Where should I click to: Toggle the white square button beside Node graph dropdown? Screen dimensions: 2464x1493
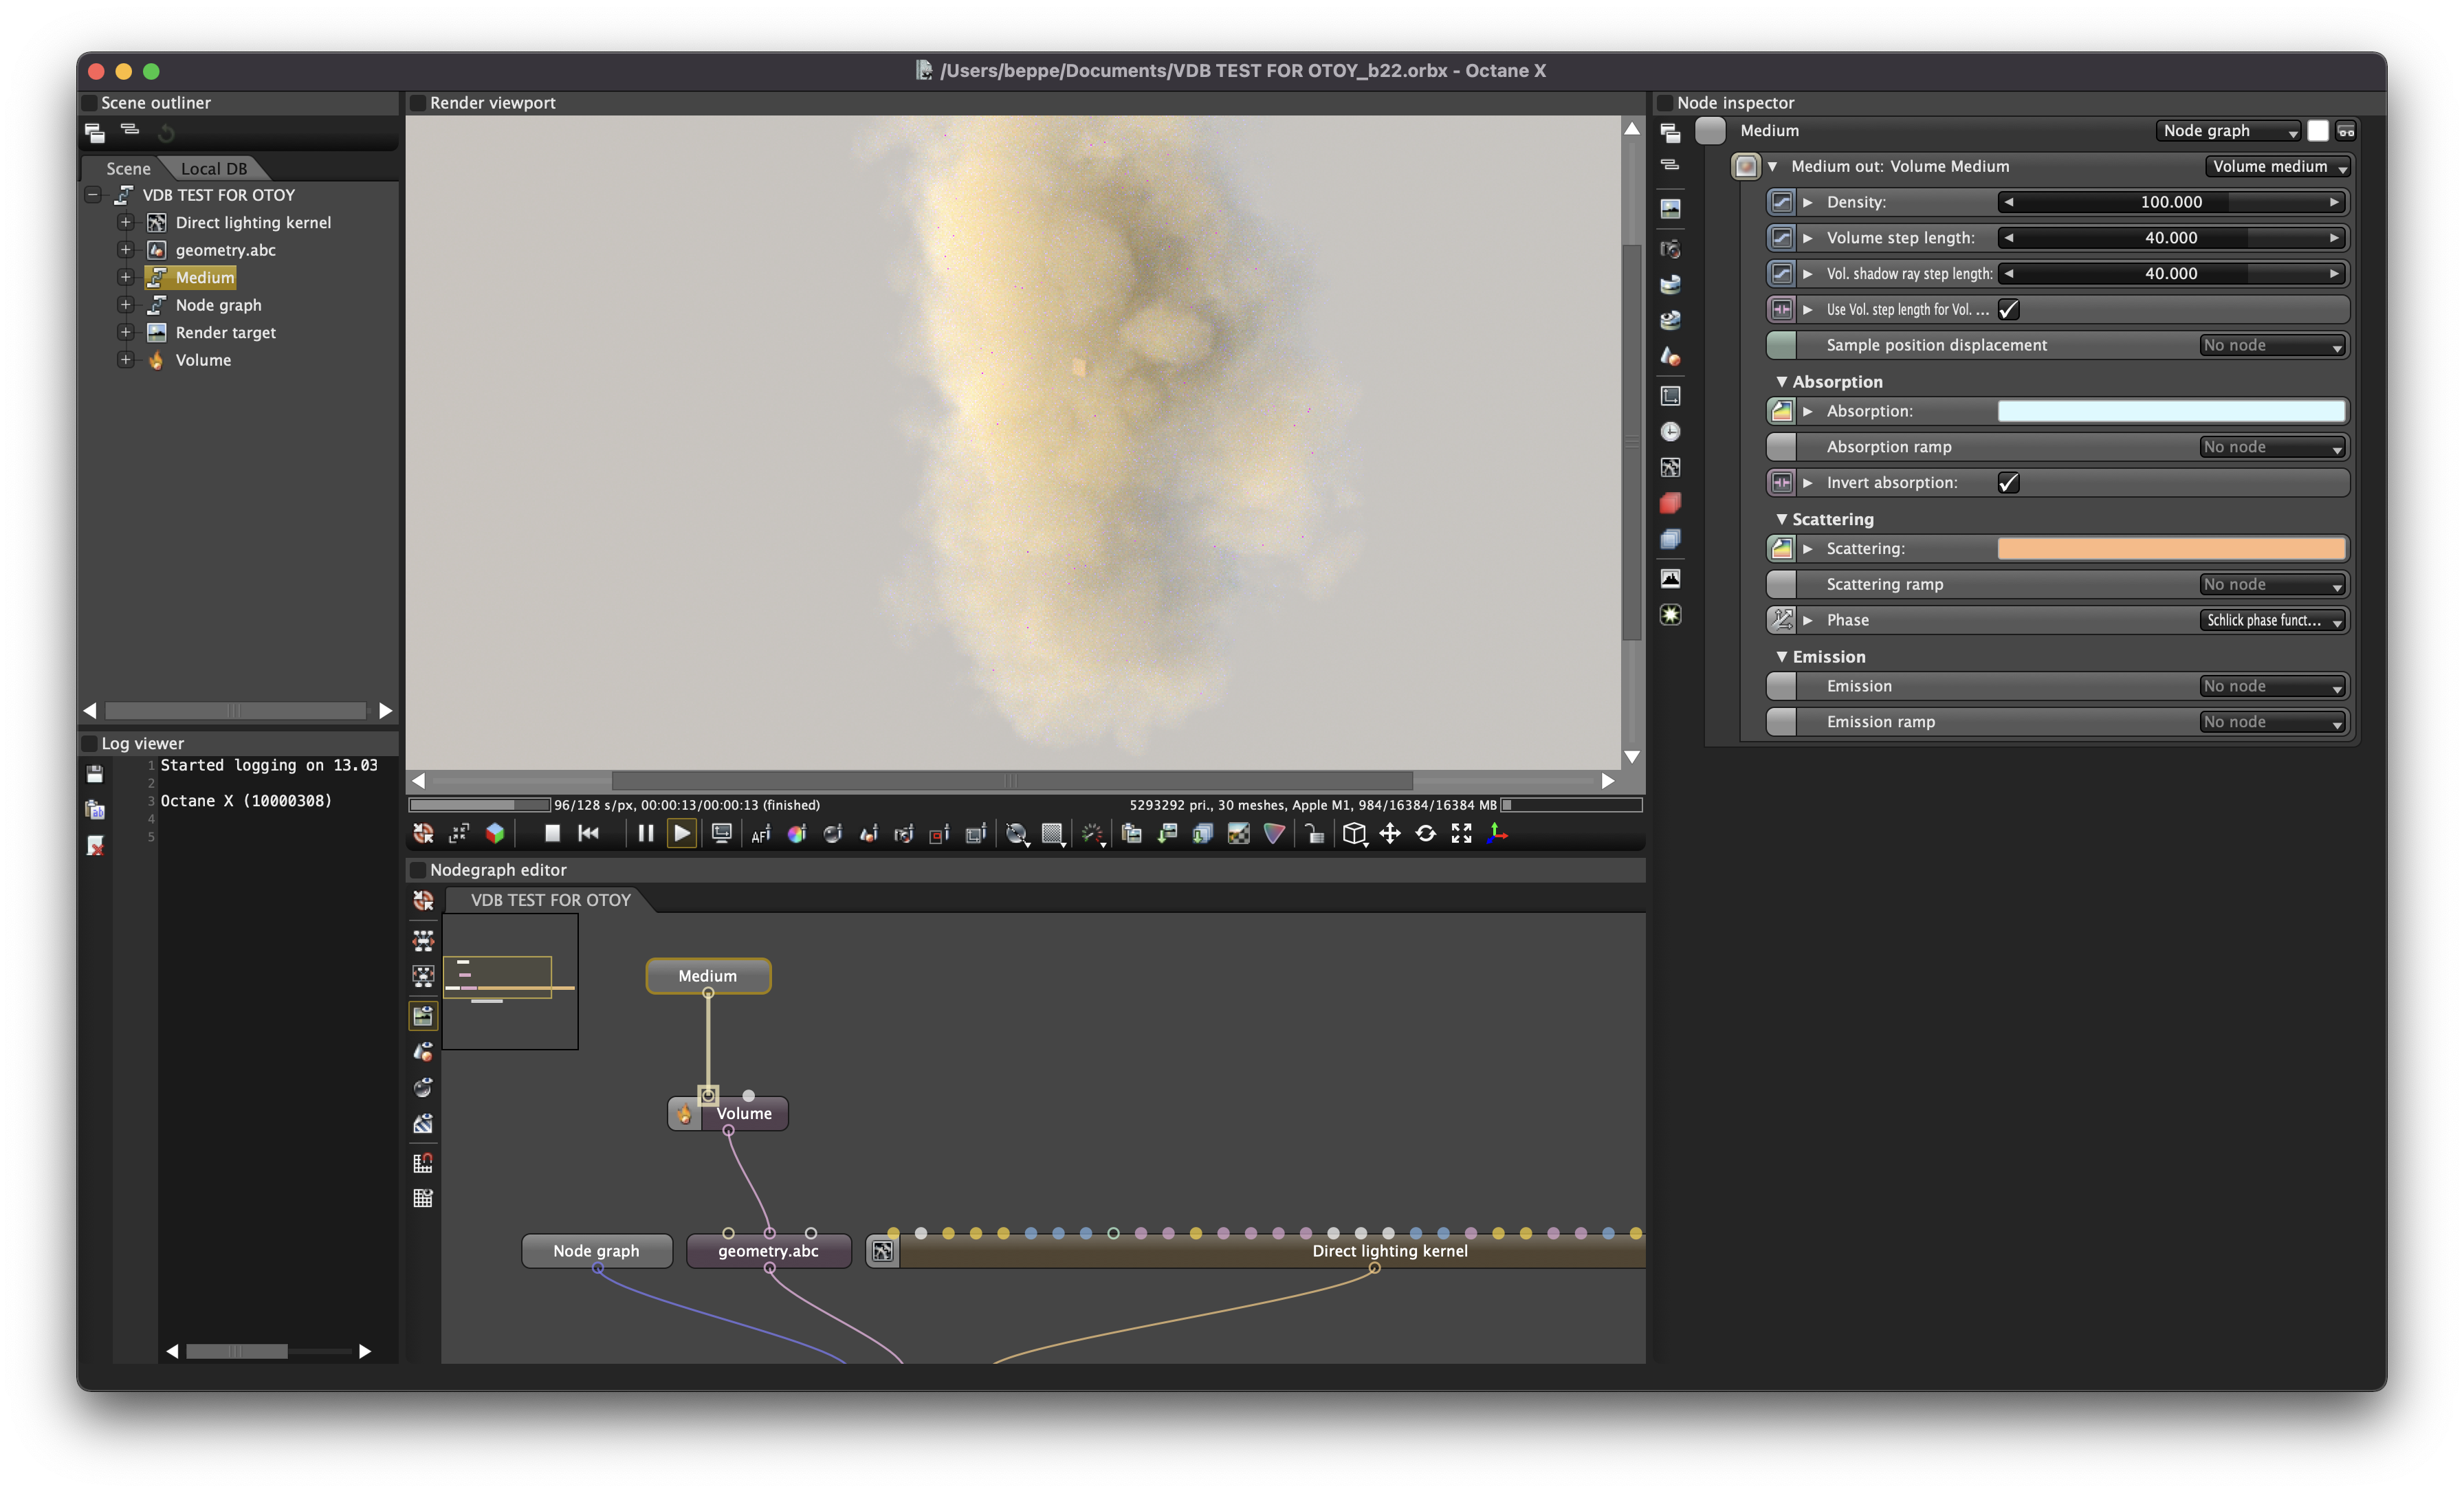point(2318,131)
